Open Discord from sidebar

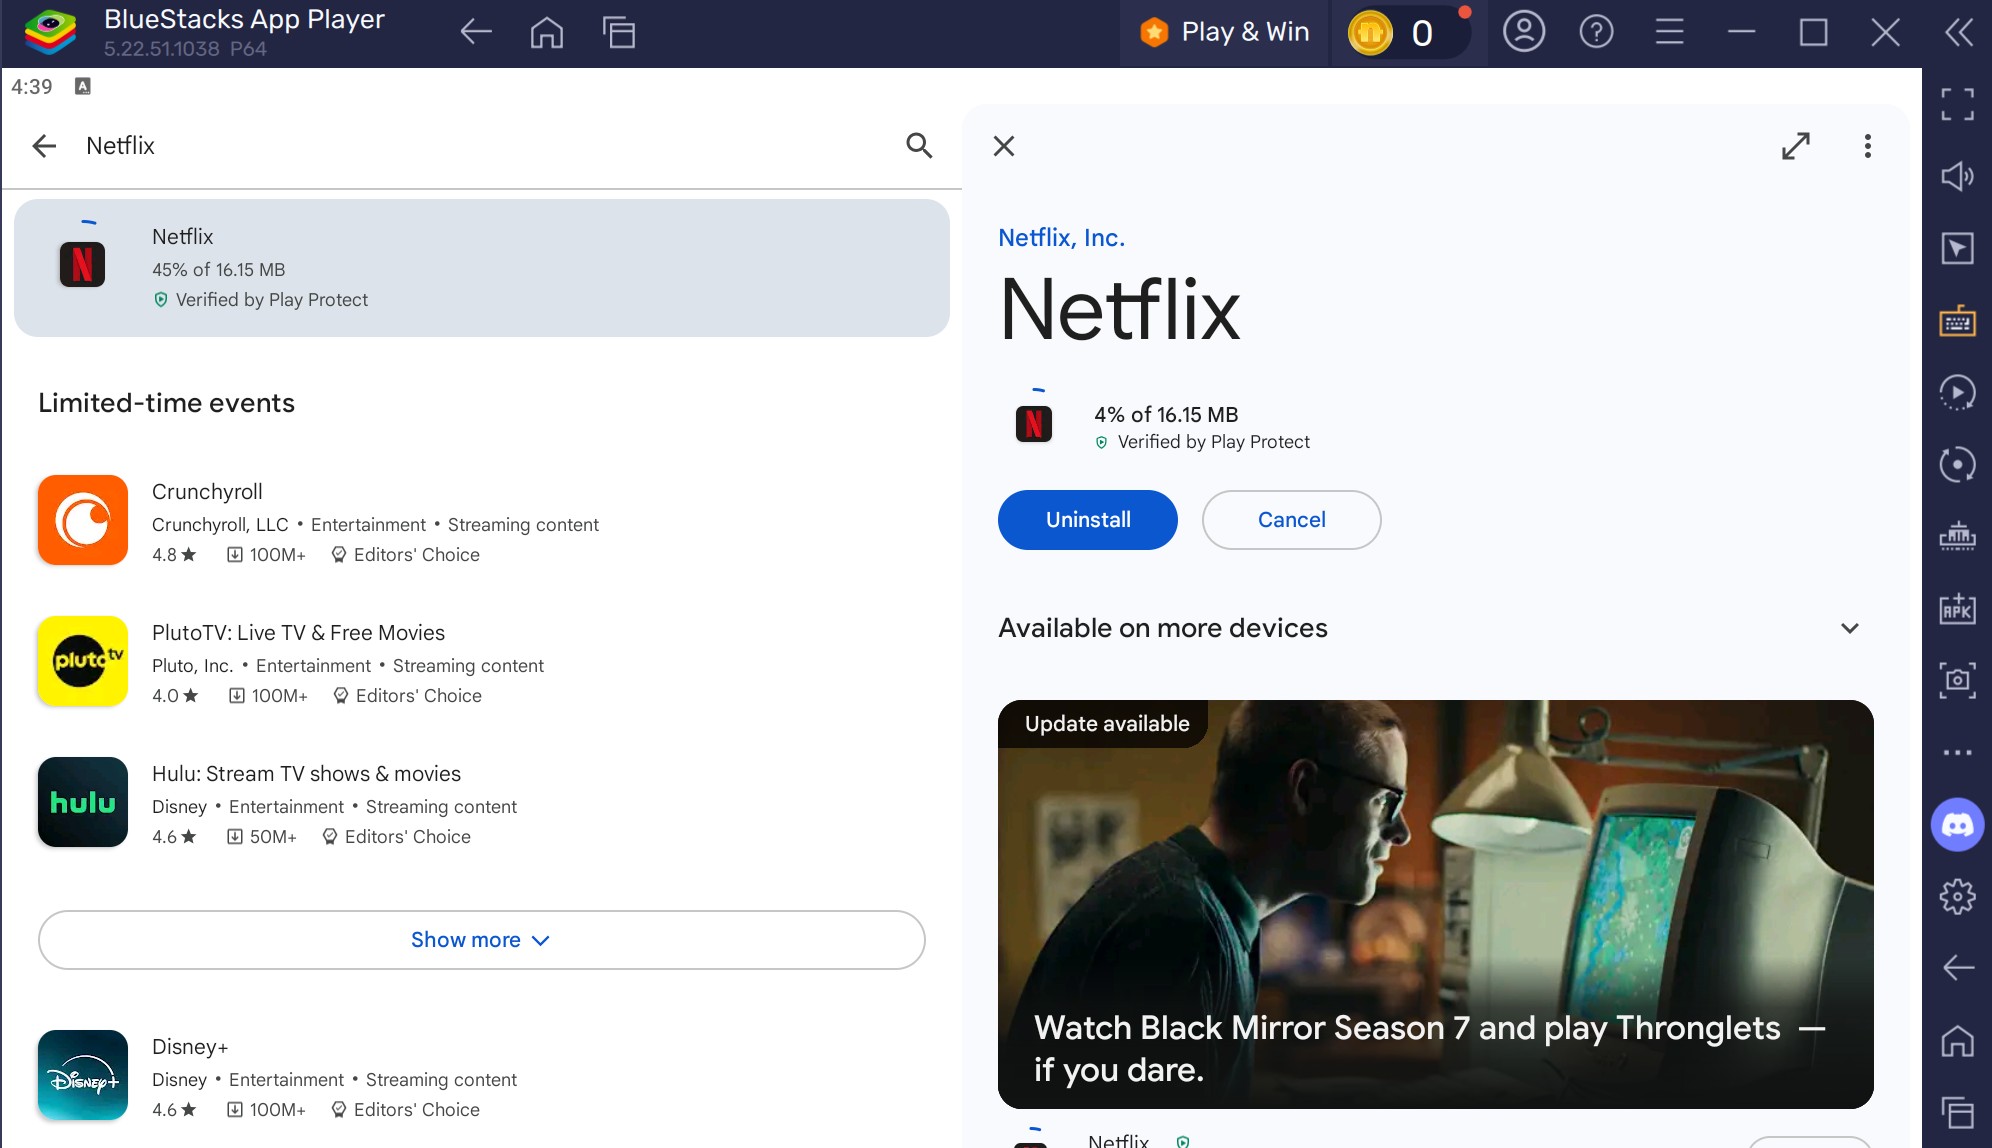1957,824
